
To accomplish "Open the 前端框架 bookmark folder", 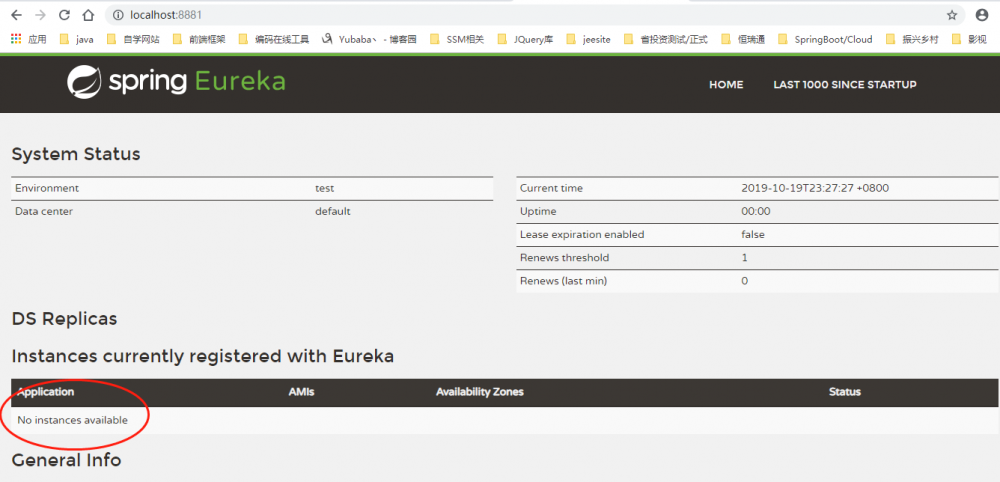I will pyautogui.click(x=199, y=40).
